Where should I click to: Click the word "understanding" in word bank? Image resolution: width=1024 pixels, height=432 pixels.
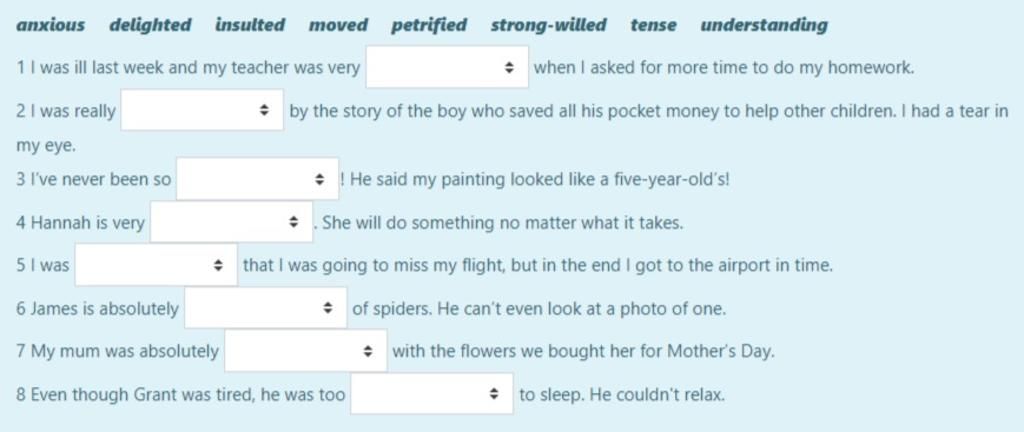tap(763, 25)
